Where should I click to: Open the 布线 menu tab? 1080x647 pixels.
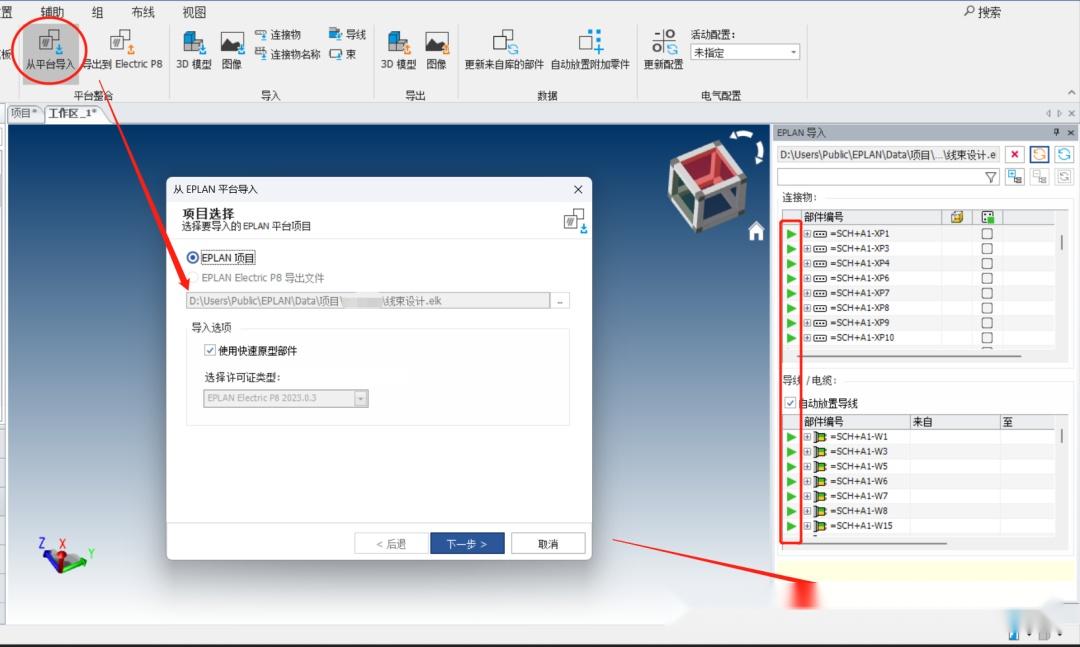pos(143,12)
